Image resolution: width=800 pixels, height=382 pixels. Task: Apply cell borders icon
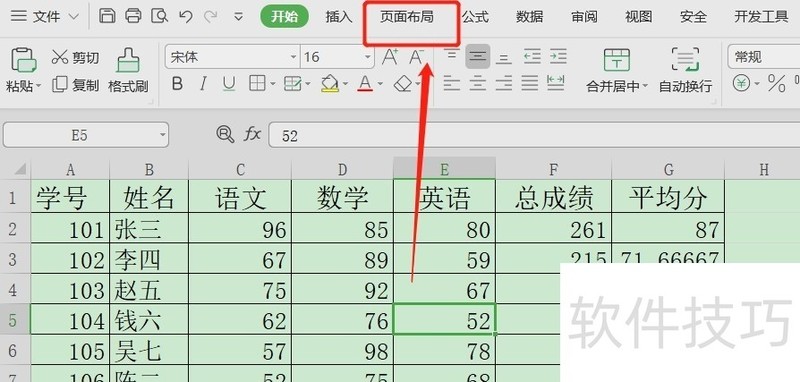coord(257,84)
